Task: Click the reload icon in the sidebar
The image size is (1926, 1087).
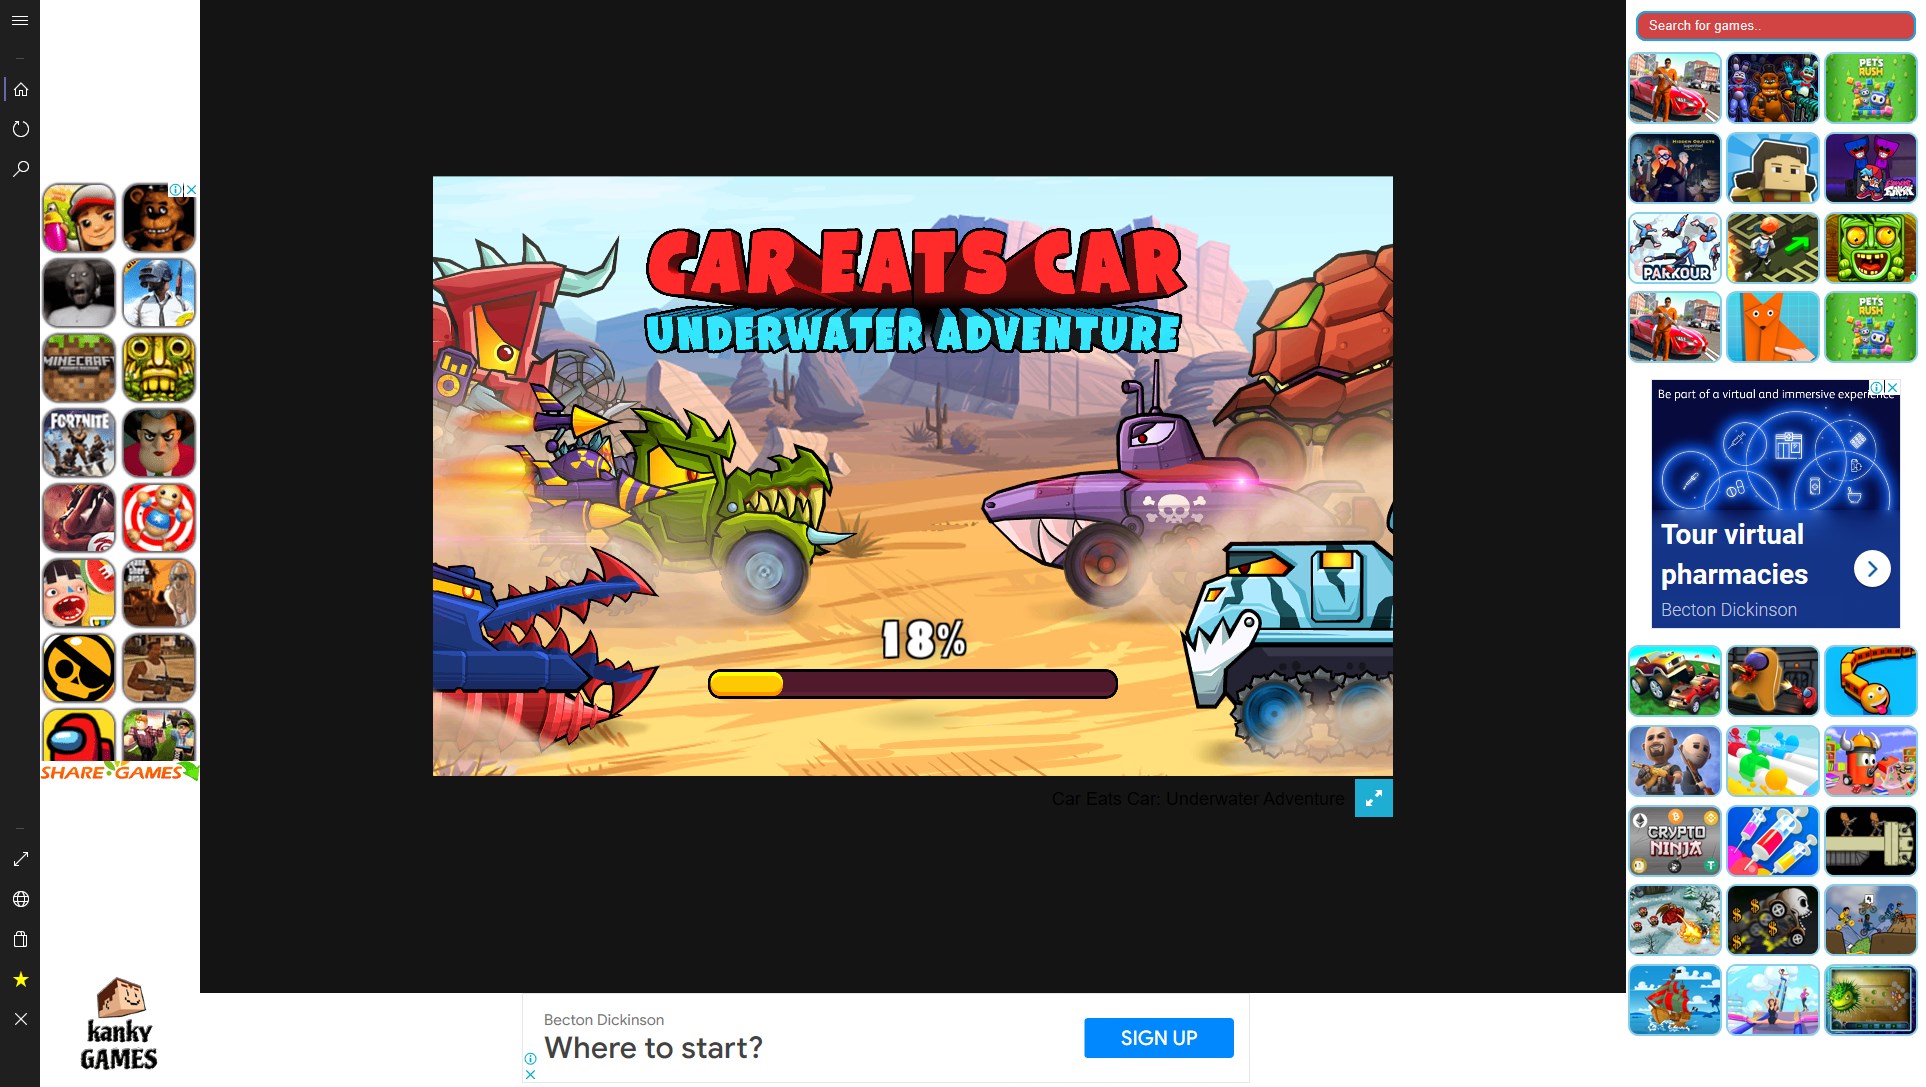Action: [x=20, y=129]
